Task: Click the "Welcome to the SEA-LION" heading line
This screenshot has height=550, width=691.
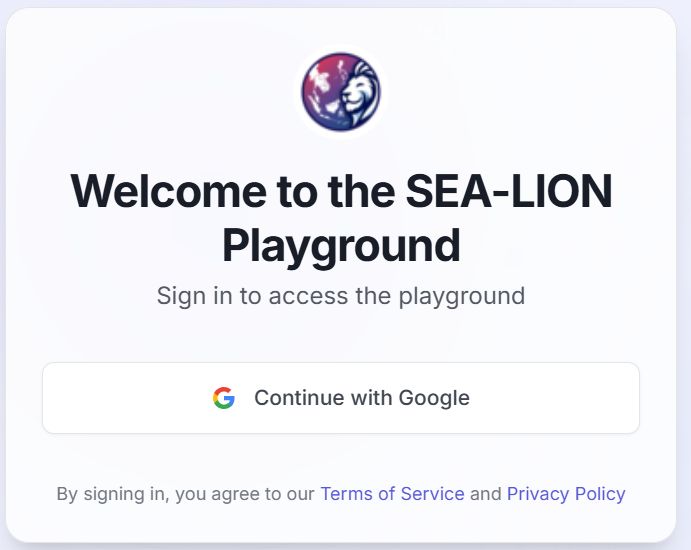Action: 341,192
